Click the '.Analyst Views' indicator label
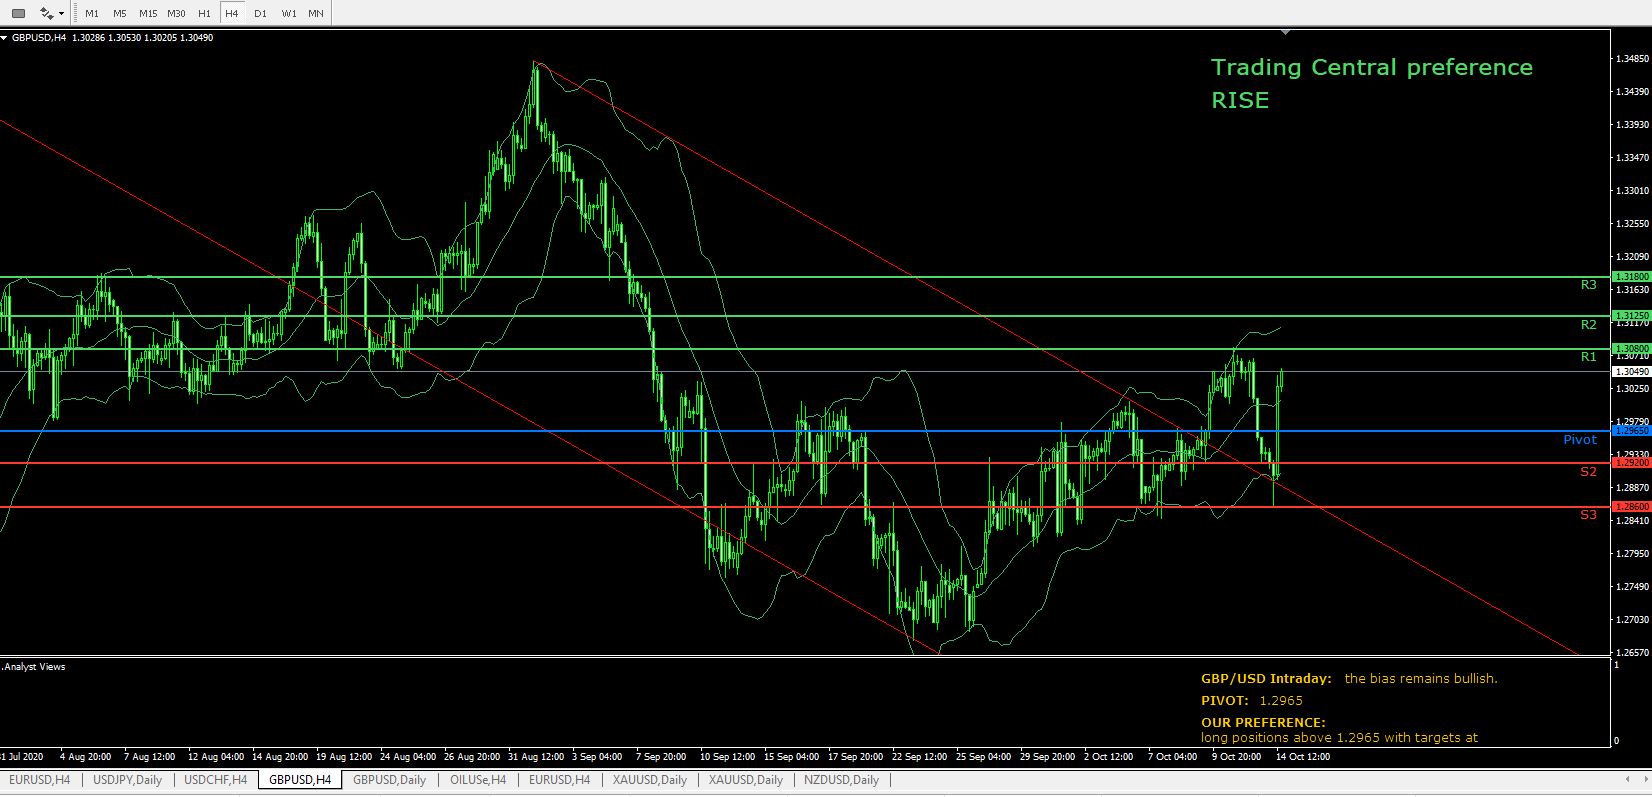The image size is (1652, 797). 34,667
